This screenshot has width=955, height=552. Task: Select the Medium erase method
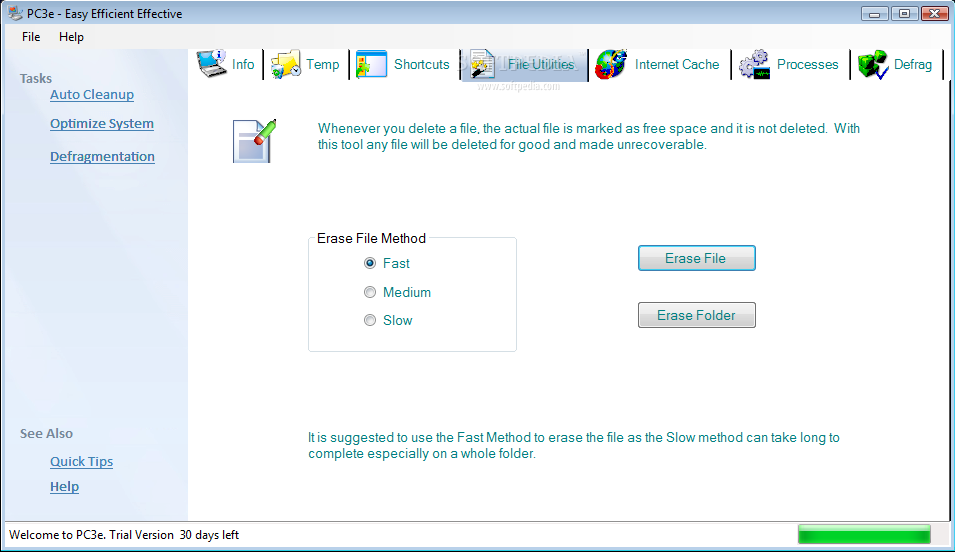370,292
